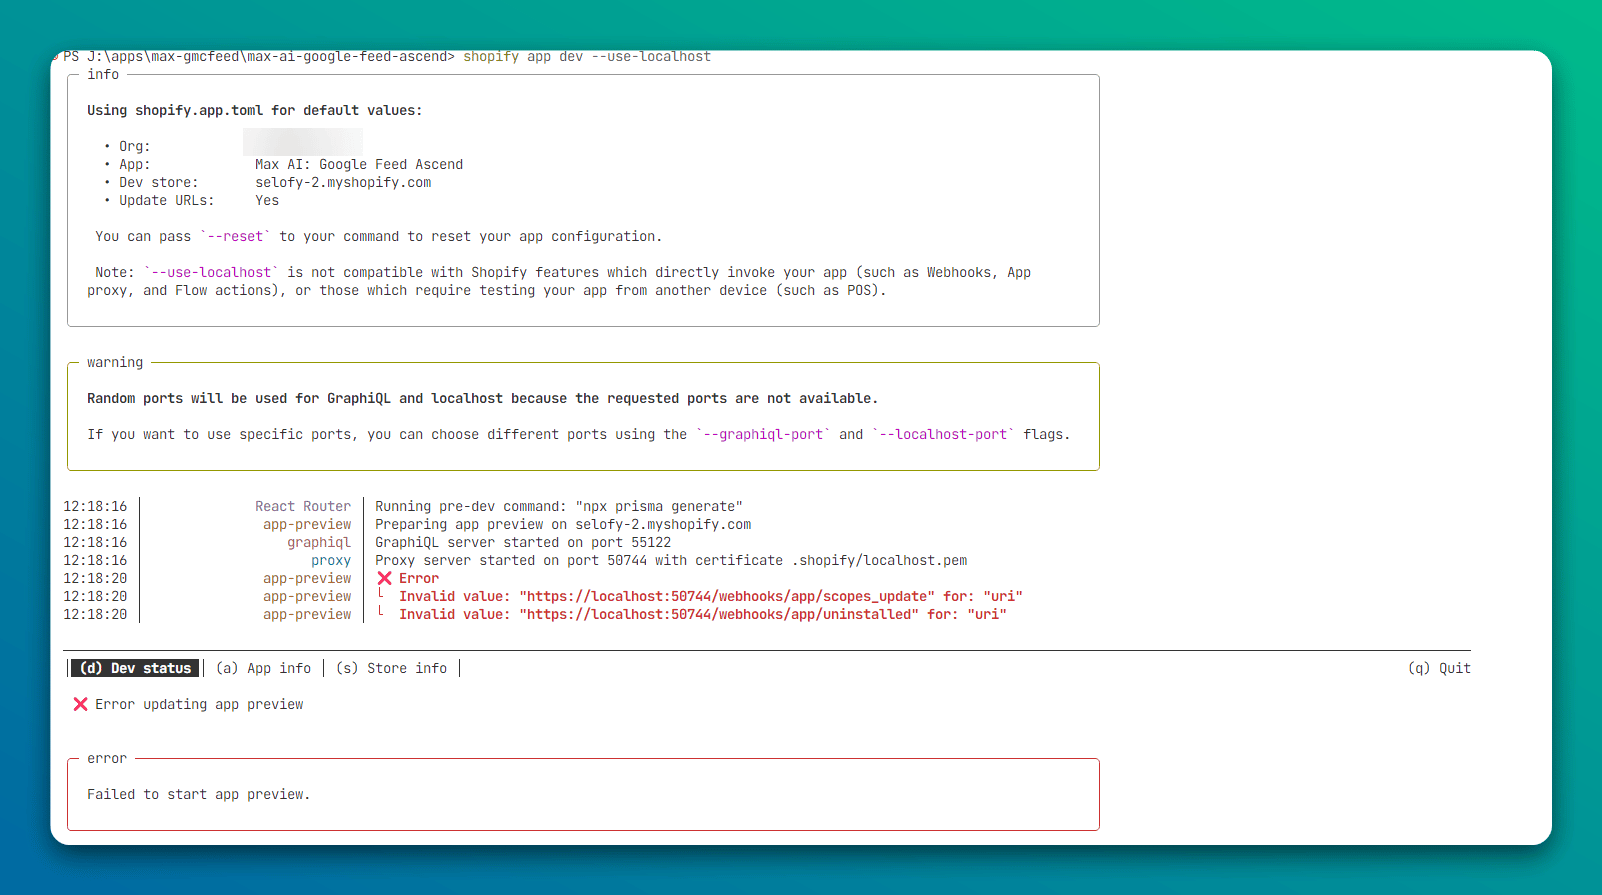
Task: Open the app/uninstalled webhook URL
Action: tap(719, 615)
